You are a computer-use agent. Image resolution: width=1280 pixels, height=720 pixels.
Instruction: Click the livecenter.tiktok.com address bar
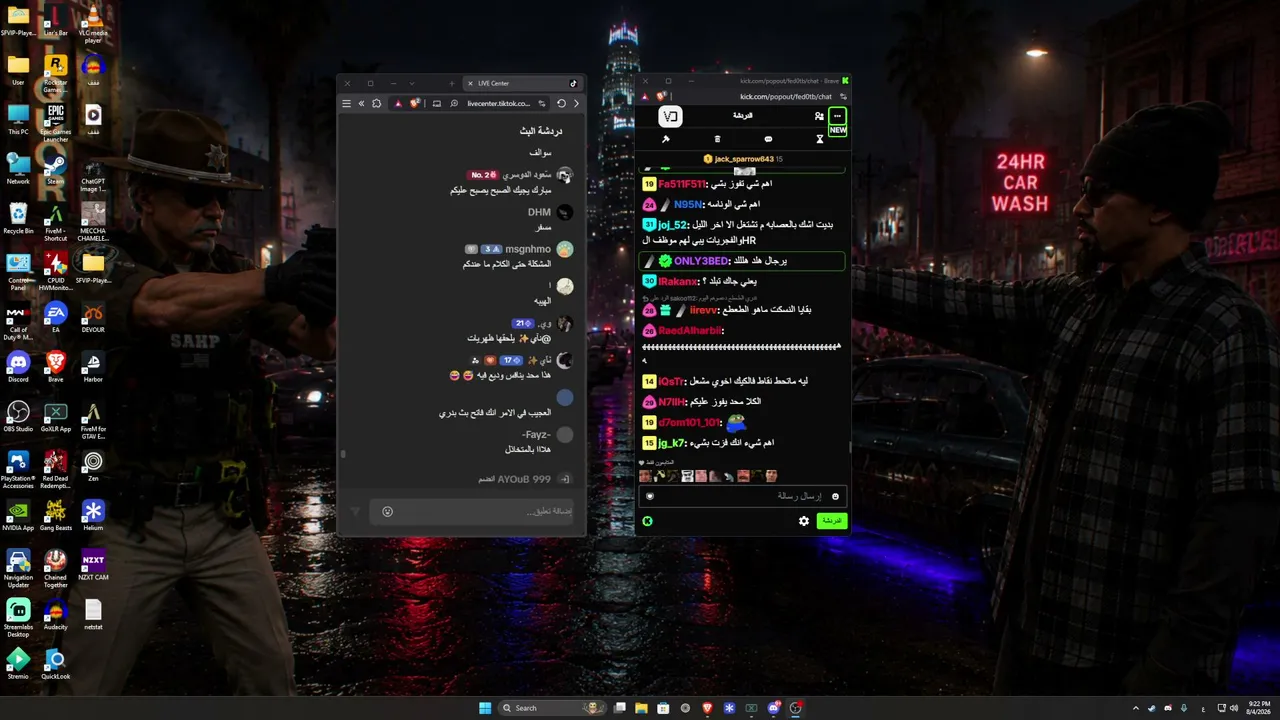497,103
